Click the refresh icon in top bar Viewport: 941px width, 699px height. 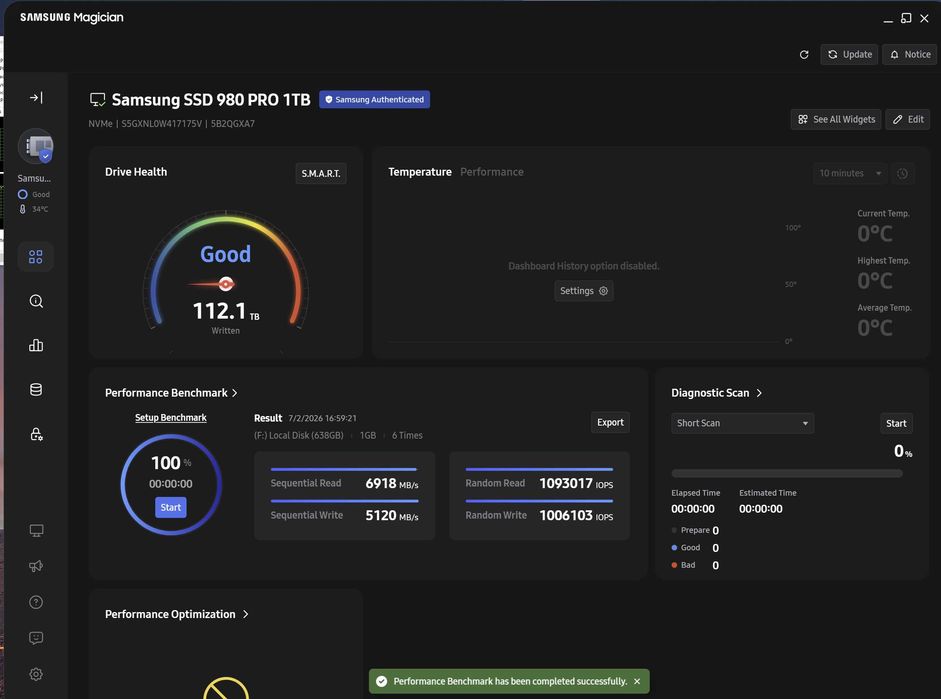click(804, 55)
